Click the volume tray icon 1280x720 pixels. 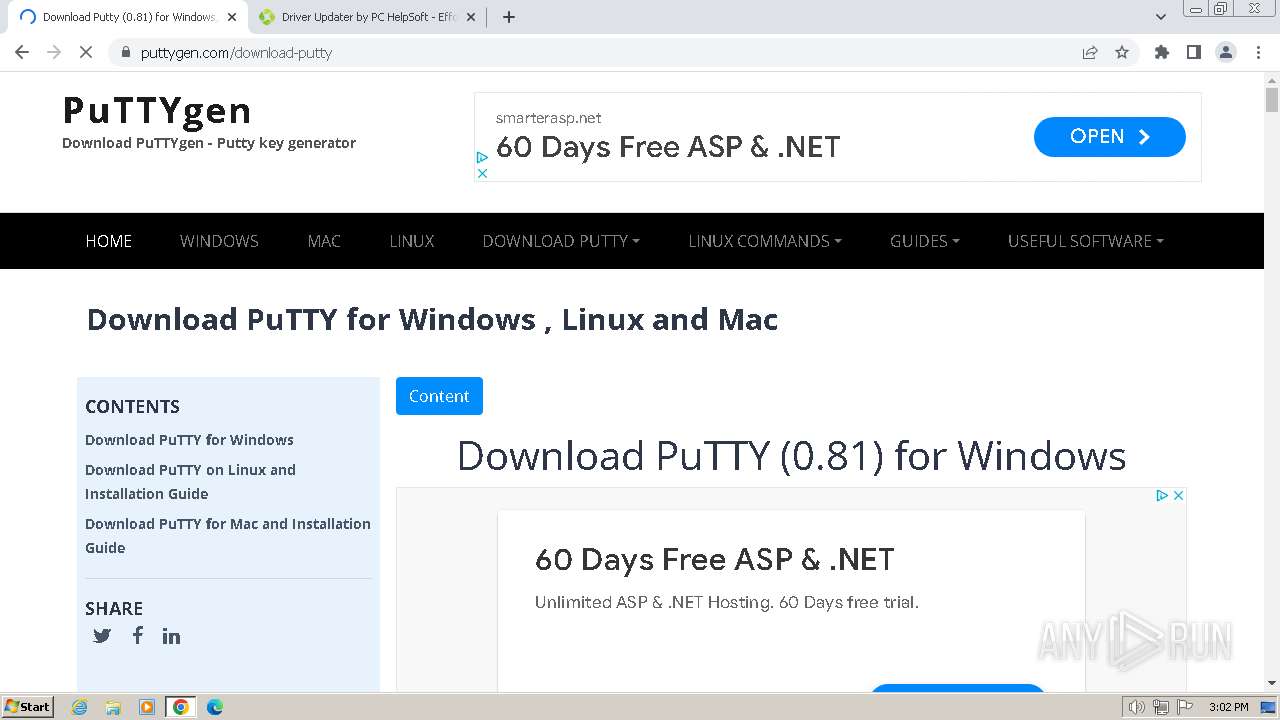point(1137,707)
